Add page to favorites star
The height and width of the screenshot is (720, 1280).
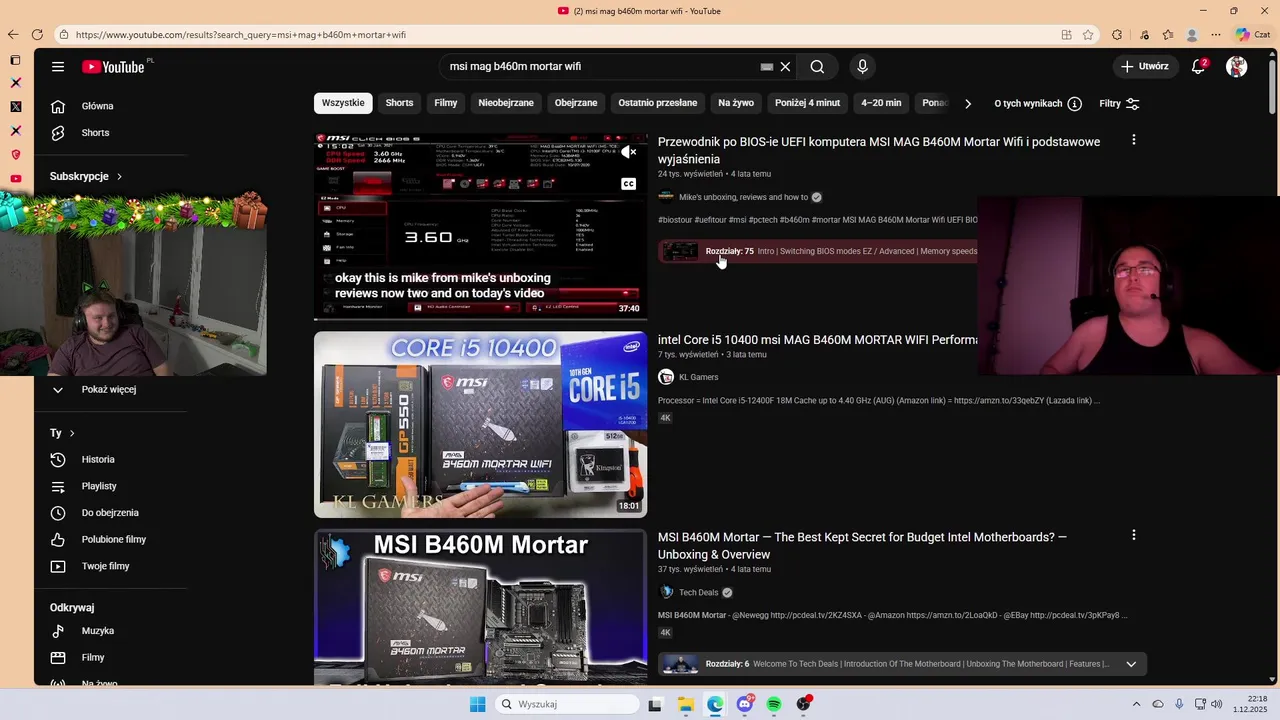click(1088, 35)
